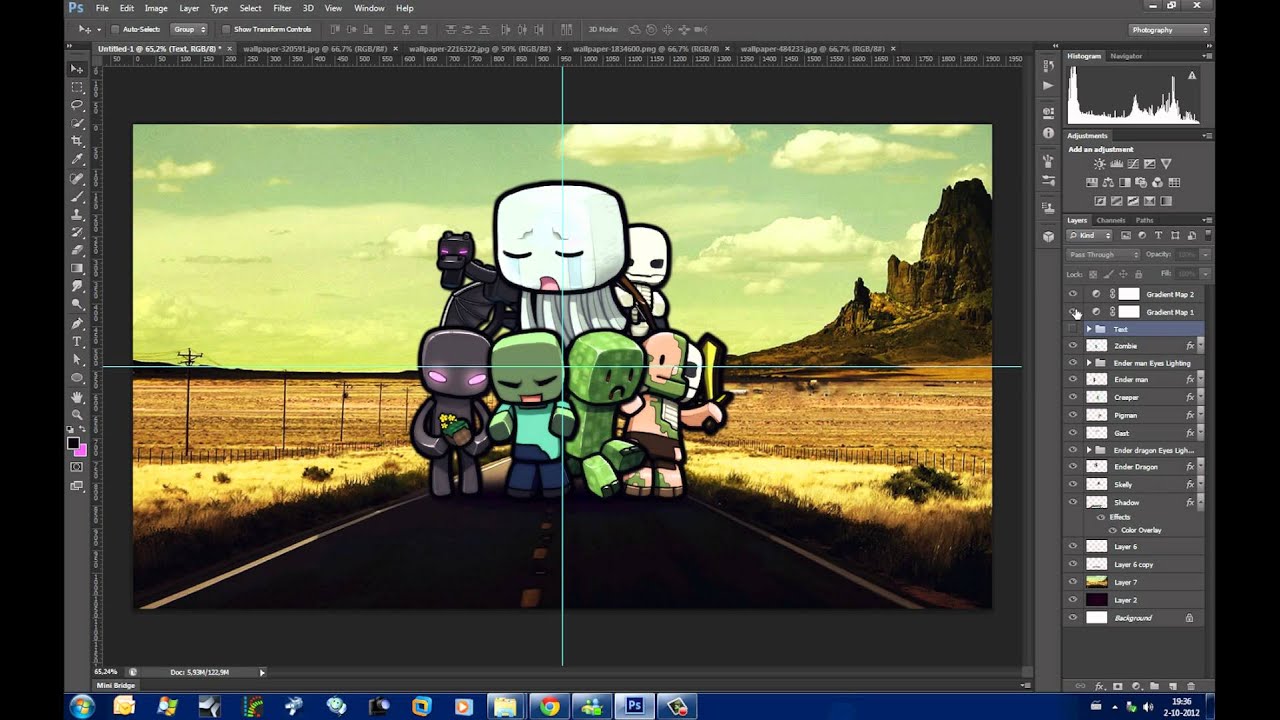
Task: Open the Select menu
Action: click(250, 8)
